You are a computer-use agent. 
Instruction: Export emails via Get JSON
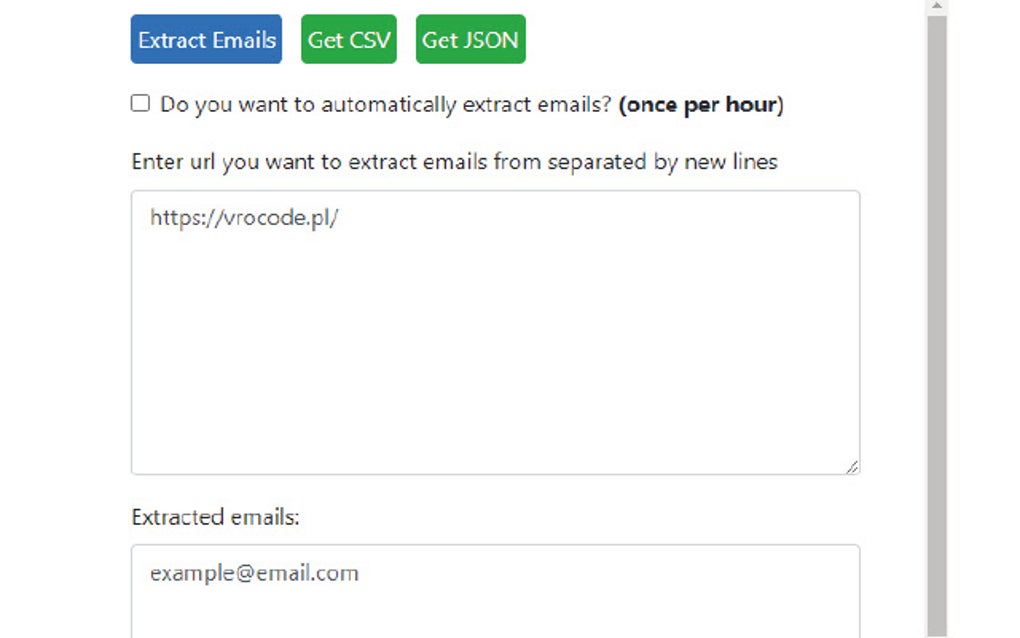(470, 40)
